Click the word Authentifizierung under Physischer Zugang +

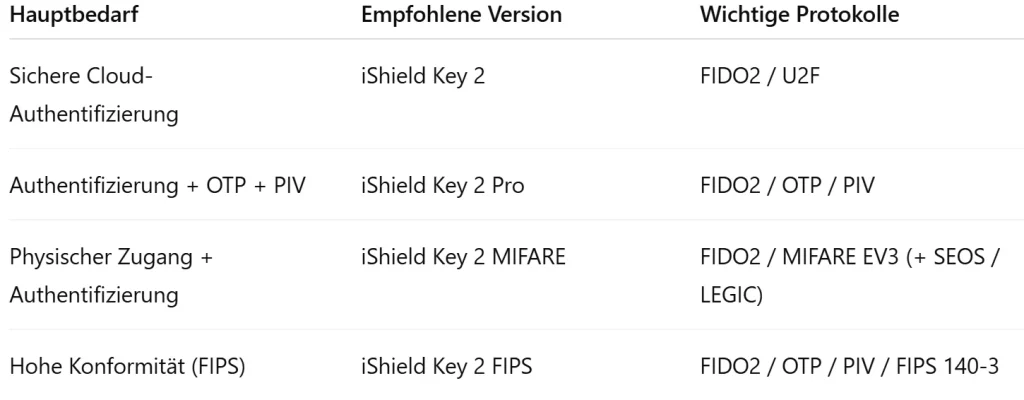(93, 295)
